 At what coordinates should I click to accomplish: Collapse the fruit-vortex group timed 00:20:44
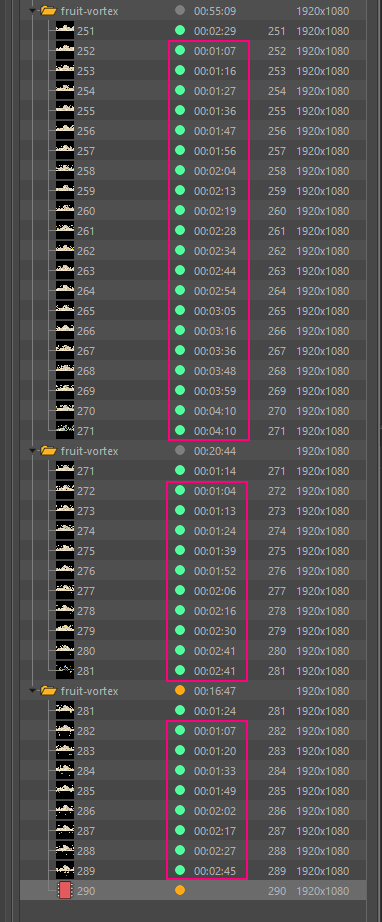[33, 450]
